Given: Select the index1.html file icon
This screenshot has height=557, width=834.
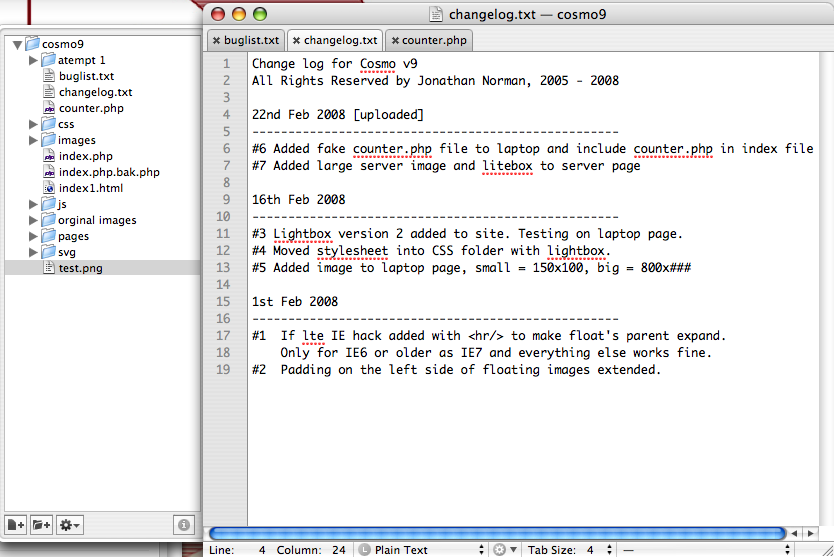Looking at the screenshot, I should [49, 188].
